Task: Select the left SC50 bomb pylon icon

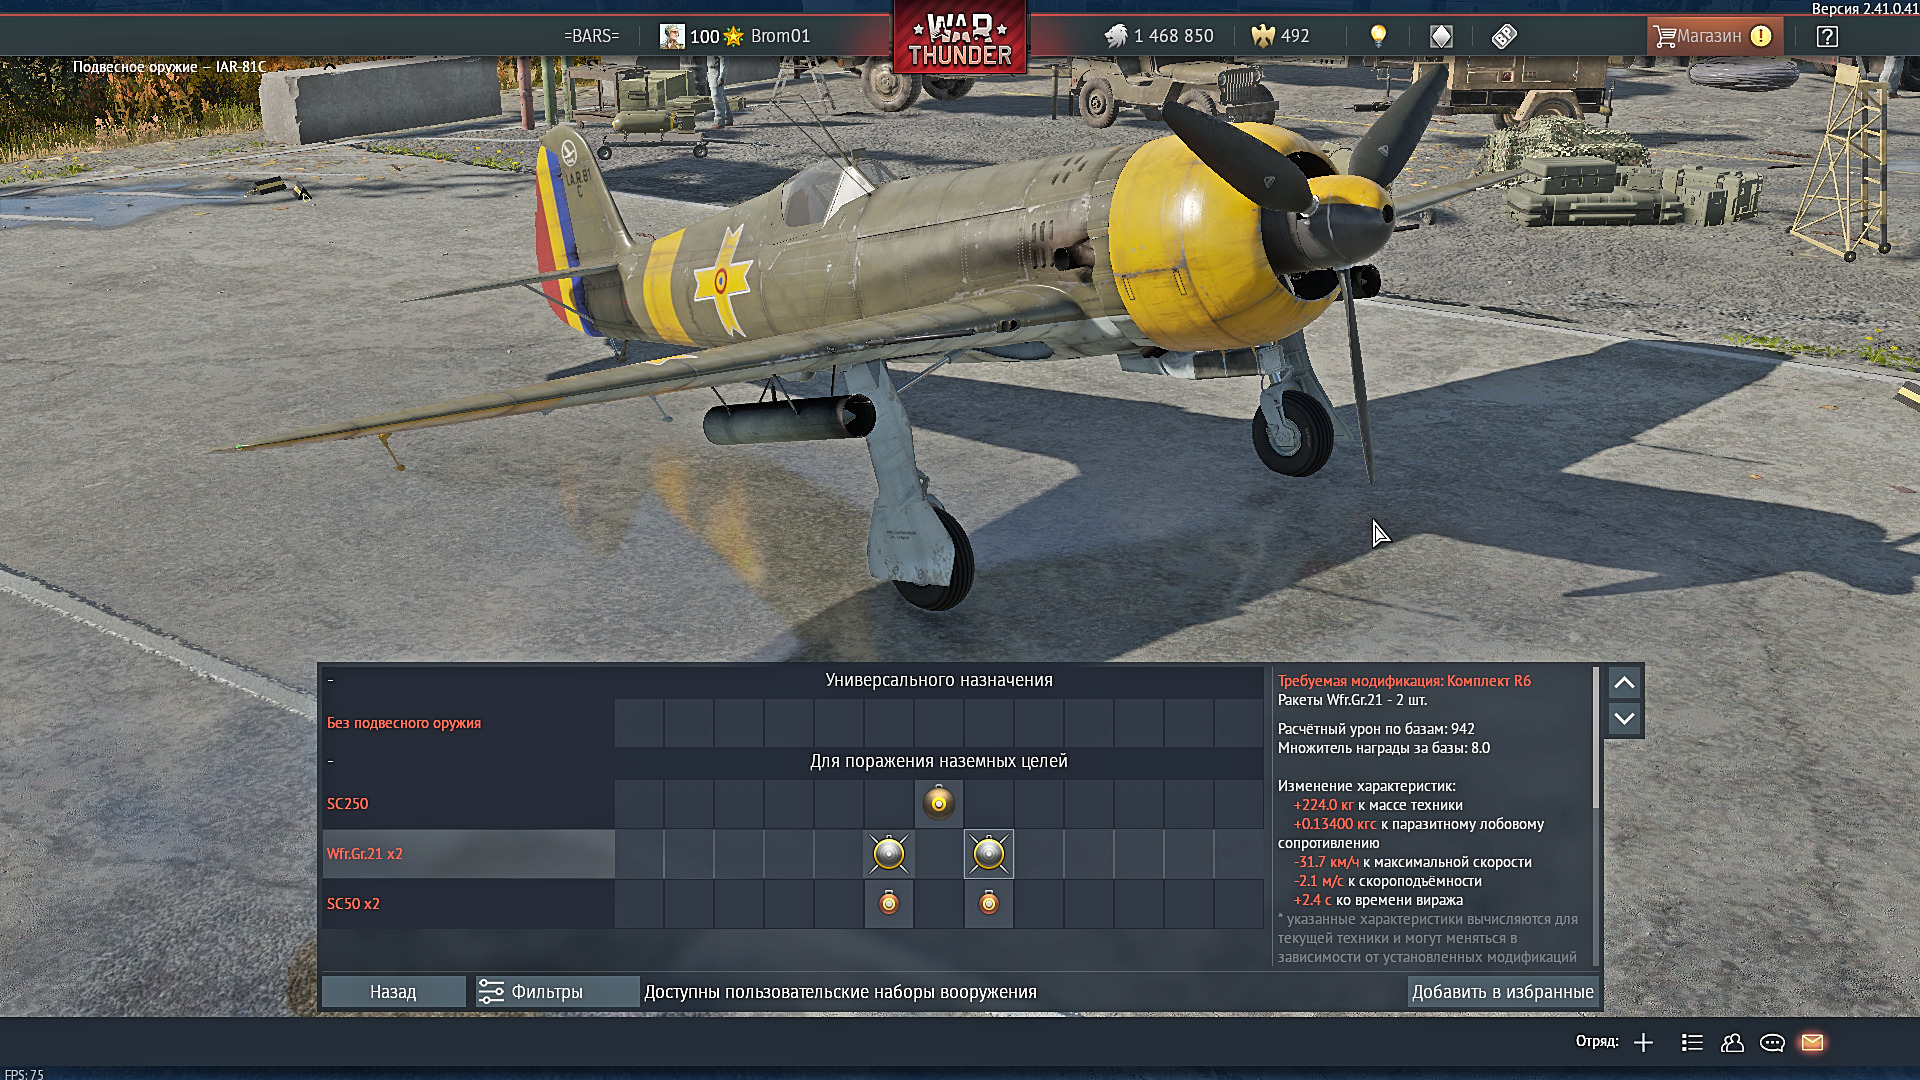Action: point(889,904)
